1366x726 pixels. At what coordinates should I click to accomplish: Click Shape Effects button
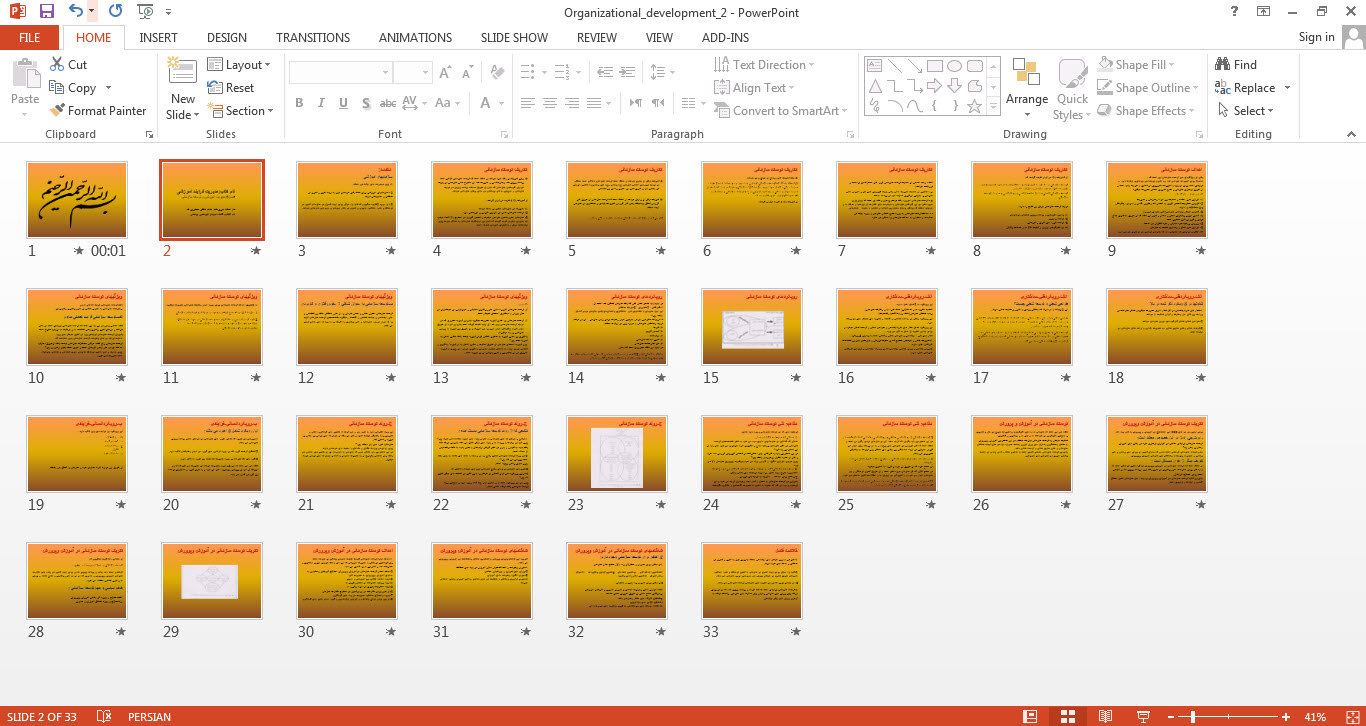pyautogui.click(x=1146, y=111)
